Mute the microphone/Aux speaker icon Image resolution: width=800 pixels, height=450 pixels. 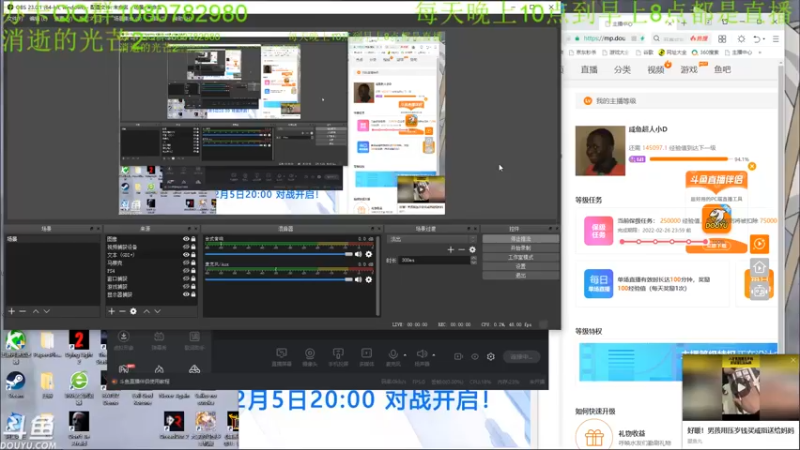tap(358, 280)
